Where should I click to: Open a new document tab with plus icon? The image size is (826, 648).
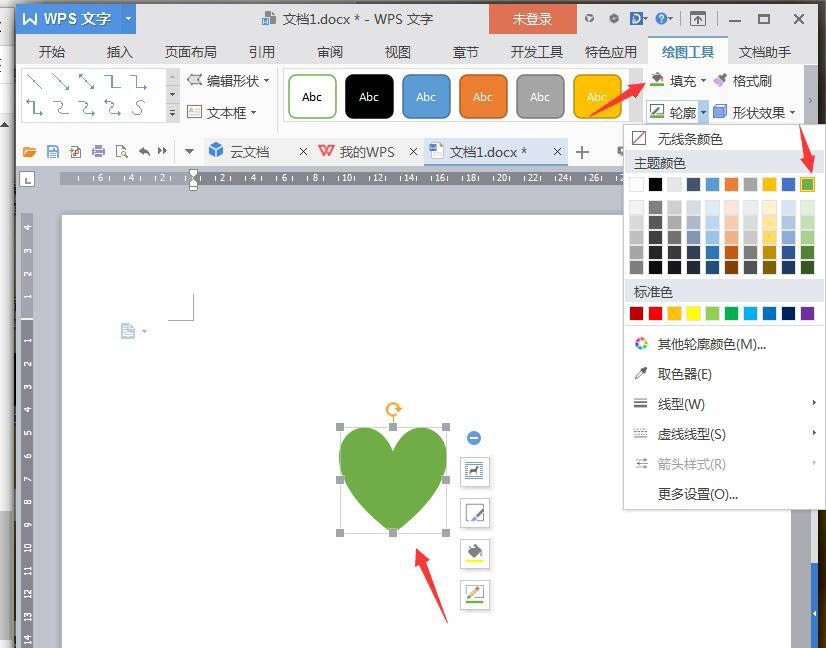click(582, 152)
